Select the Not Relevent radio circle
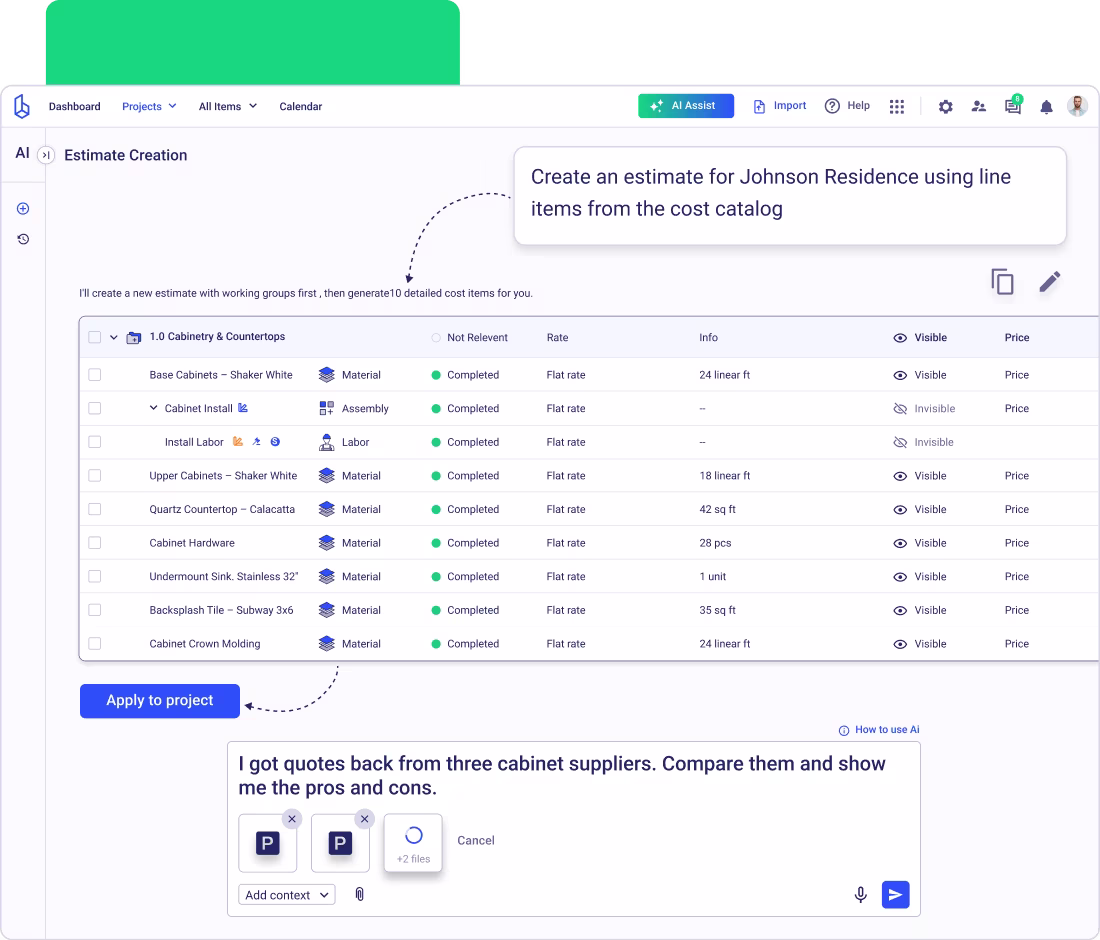The height and width of the screenshot is (940, 1100). point(436,337)
